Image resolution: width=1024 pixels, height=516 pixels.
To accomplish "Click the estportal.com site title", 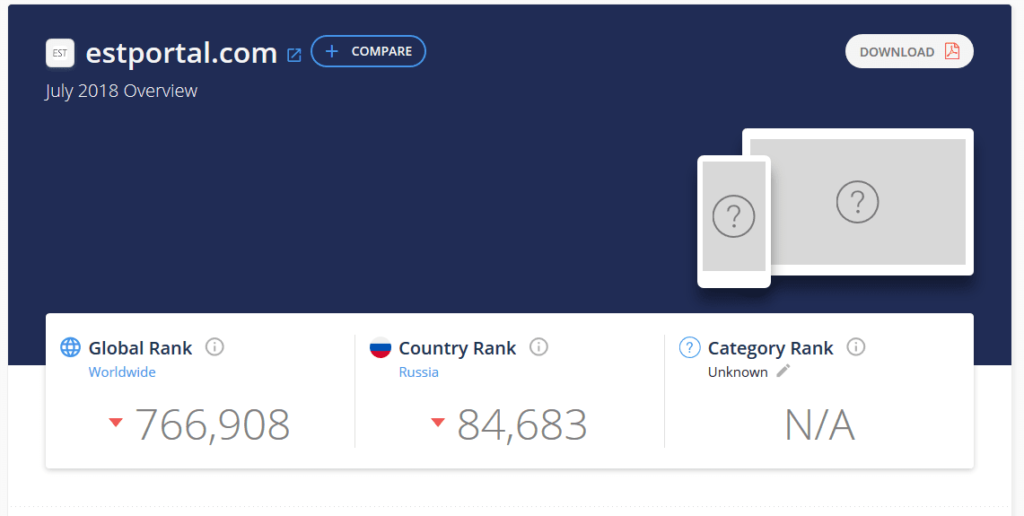I will coord(181,53).
